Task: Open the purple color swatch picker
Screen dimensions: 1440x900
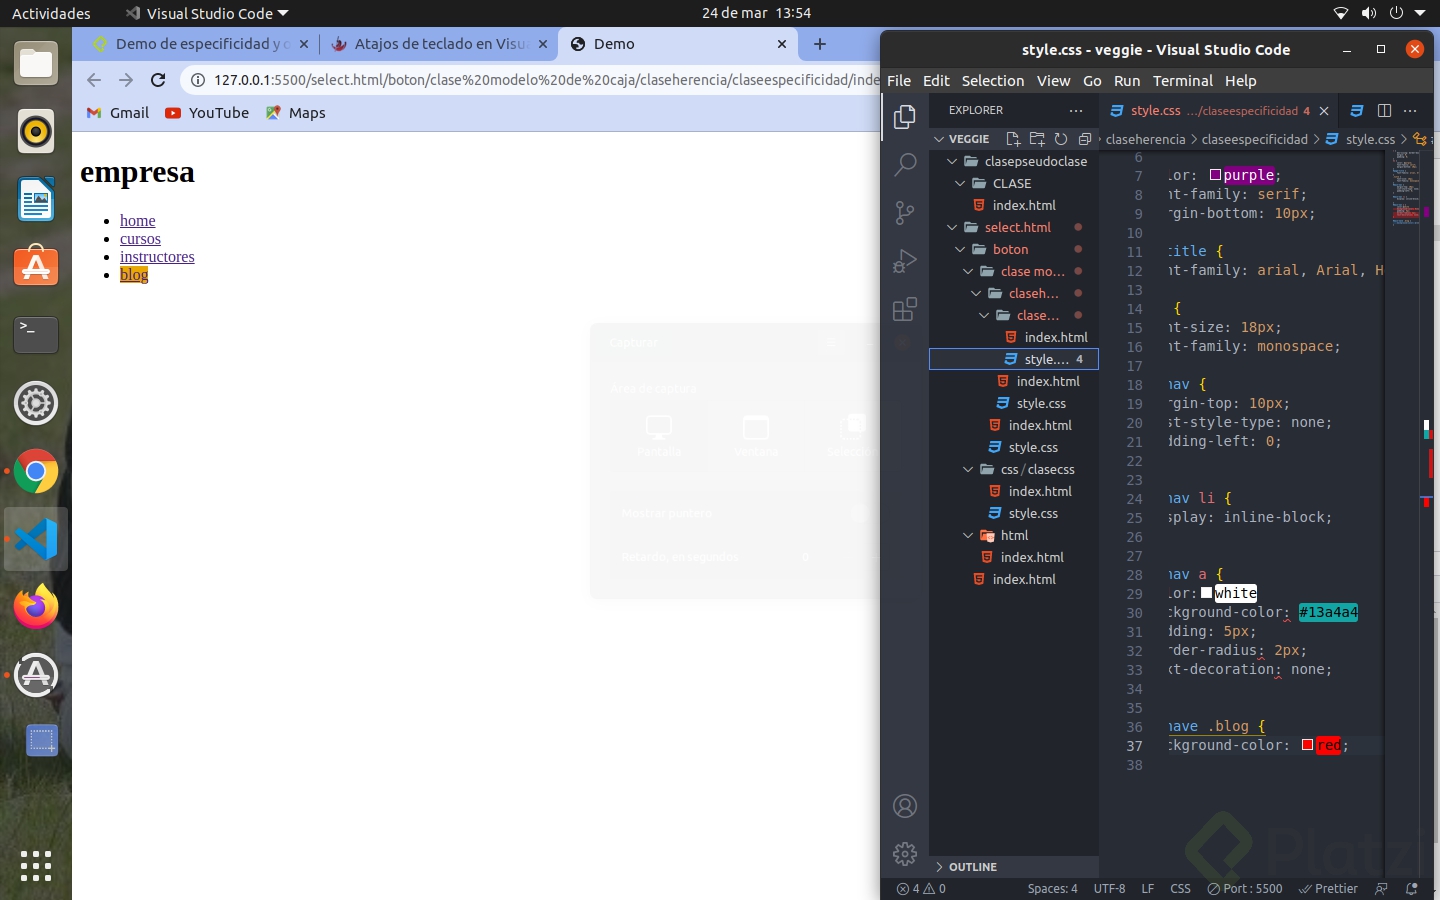Action: click(x=1215, y=175)
